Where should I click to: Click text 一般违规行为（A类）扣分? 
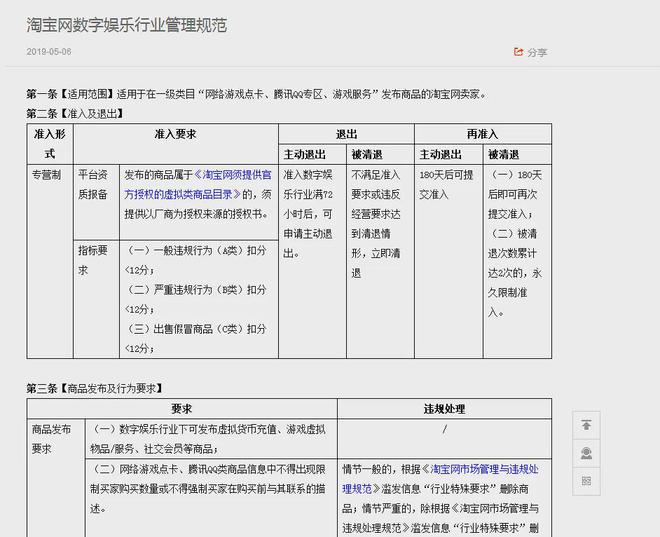210,250
